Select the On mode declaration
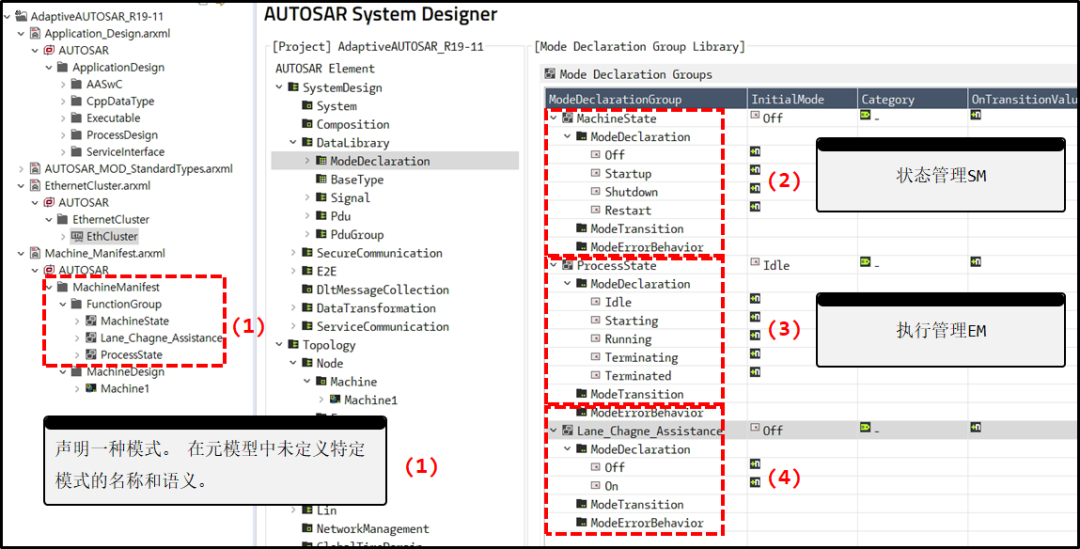The height and width of the screenshot is (549, 1080). [x=612, y=486]
